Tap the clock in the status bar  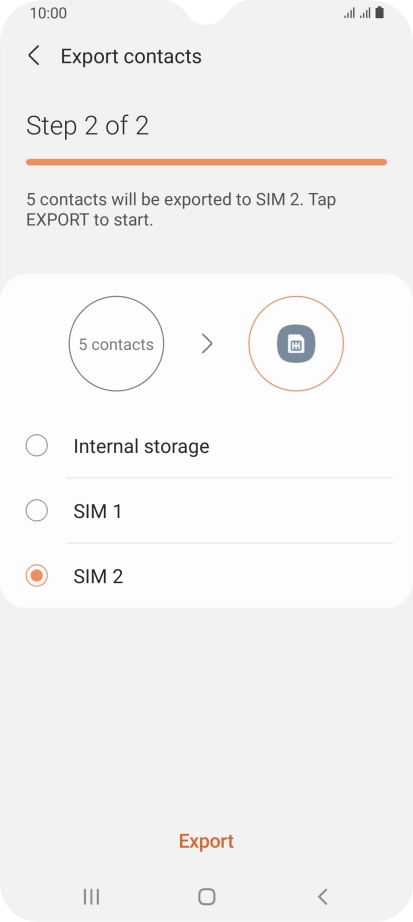pyautogui.click(x=48, y=13)
